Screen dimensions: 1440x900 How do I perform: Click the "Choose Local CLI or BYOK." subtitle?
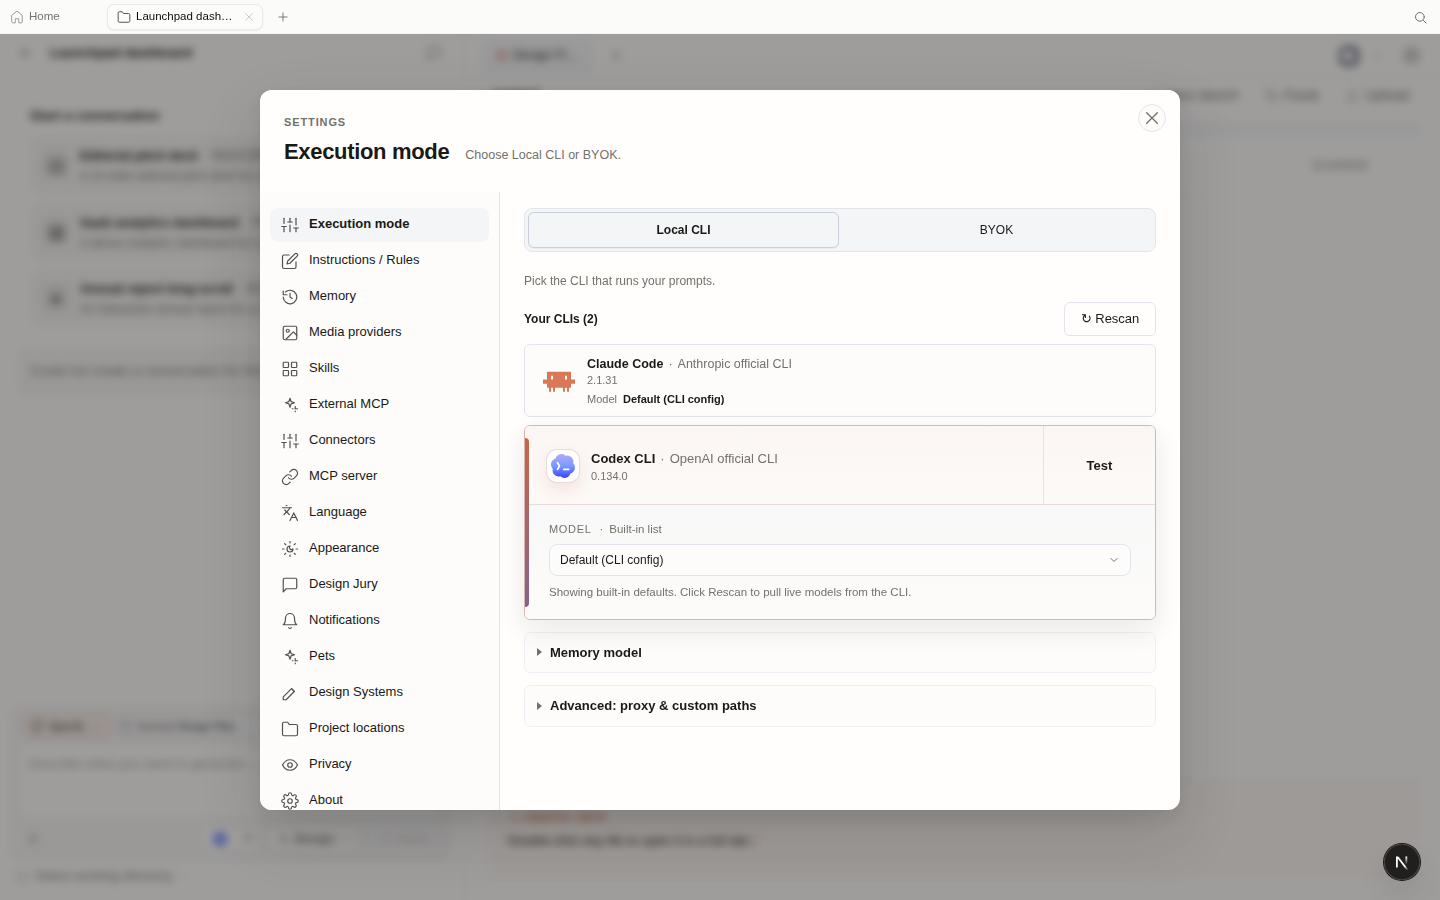pyautogui.click(x=543, y=155)
